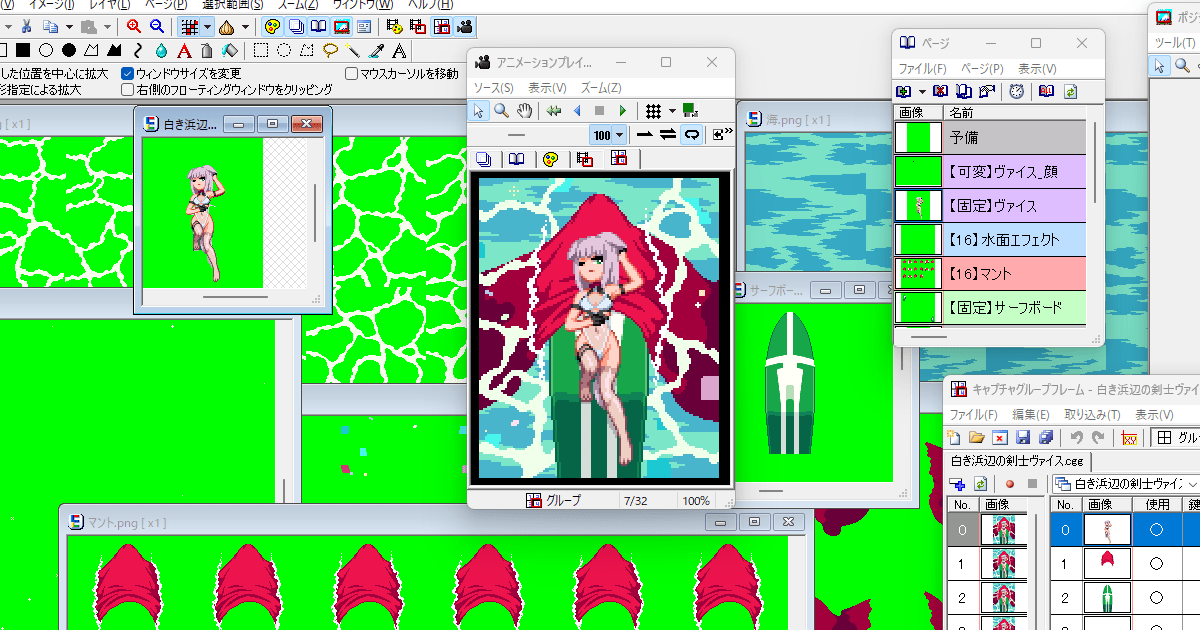Click the play button in the animation player
The image size is (1200, 630).
tap(623, 111)
